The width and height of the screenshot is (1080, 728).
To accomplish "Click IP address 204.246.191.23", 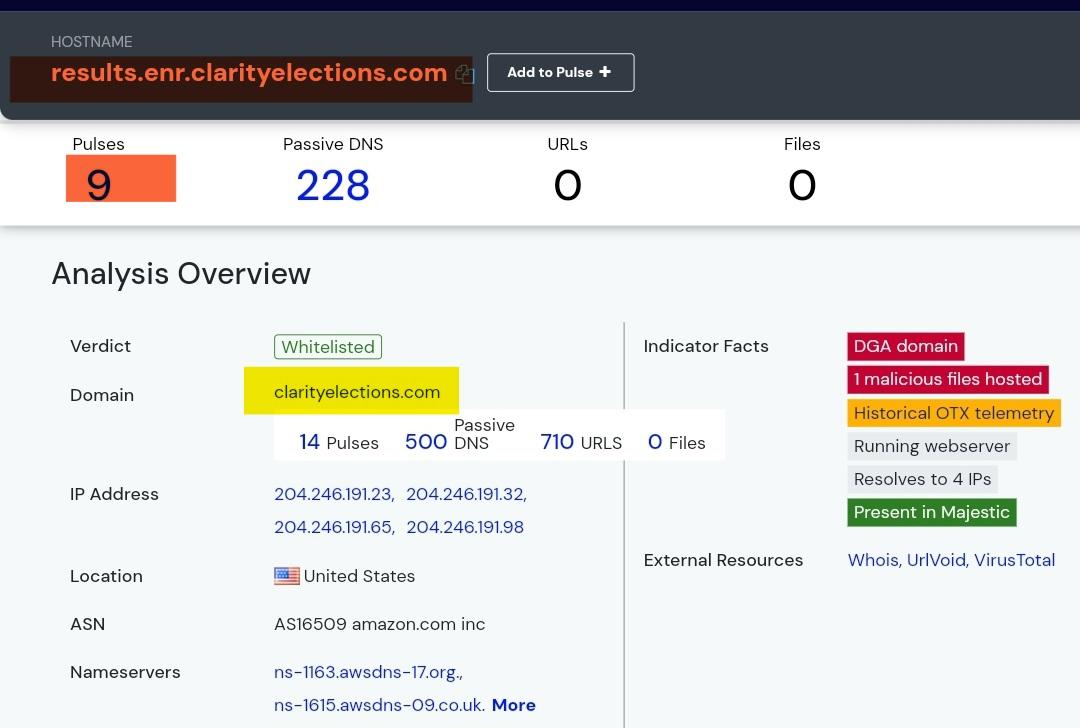I will tap(333, 494).
